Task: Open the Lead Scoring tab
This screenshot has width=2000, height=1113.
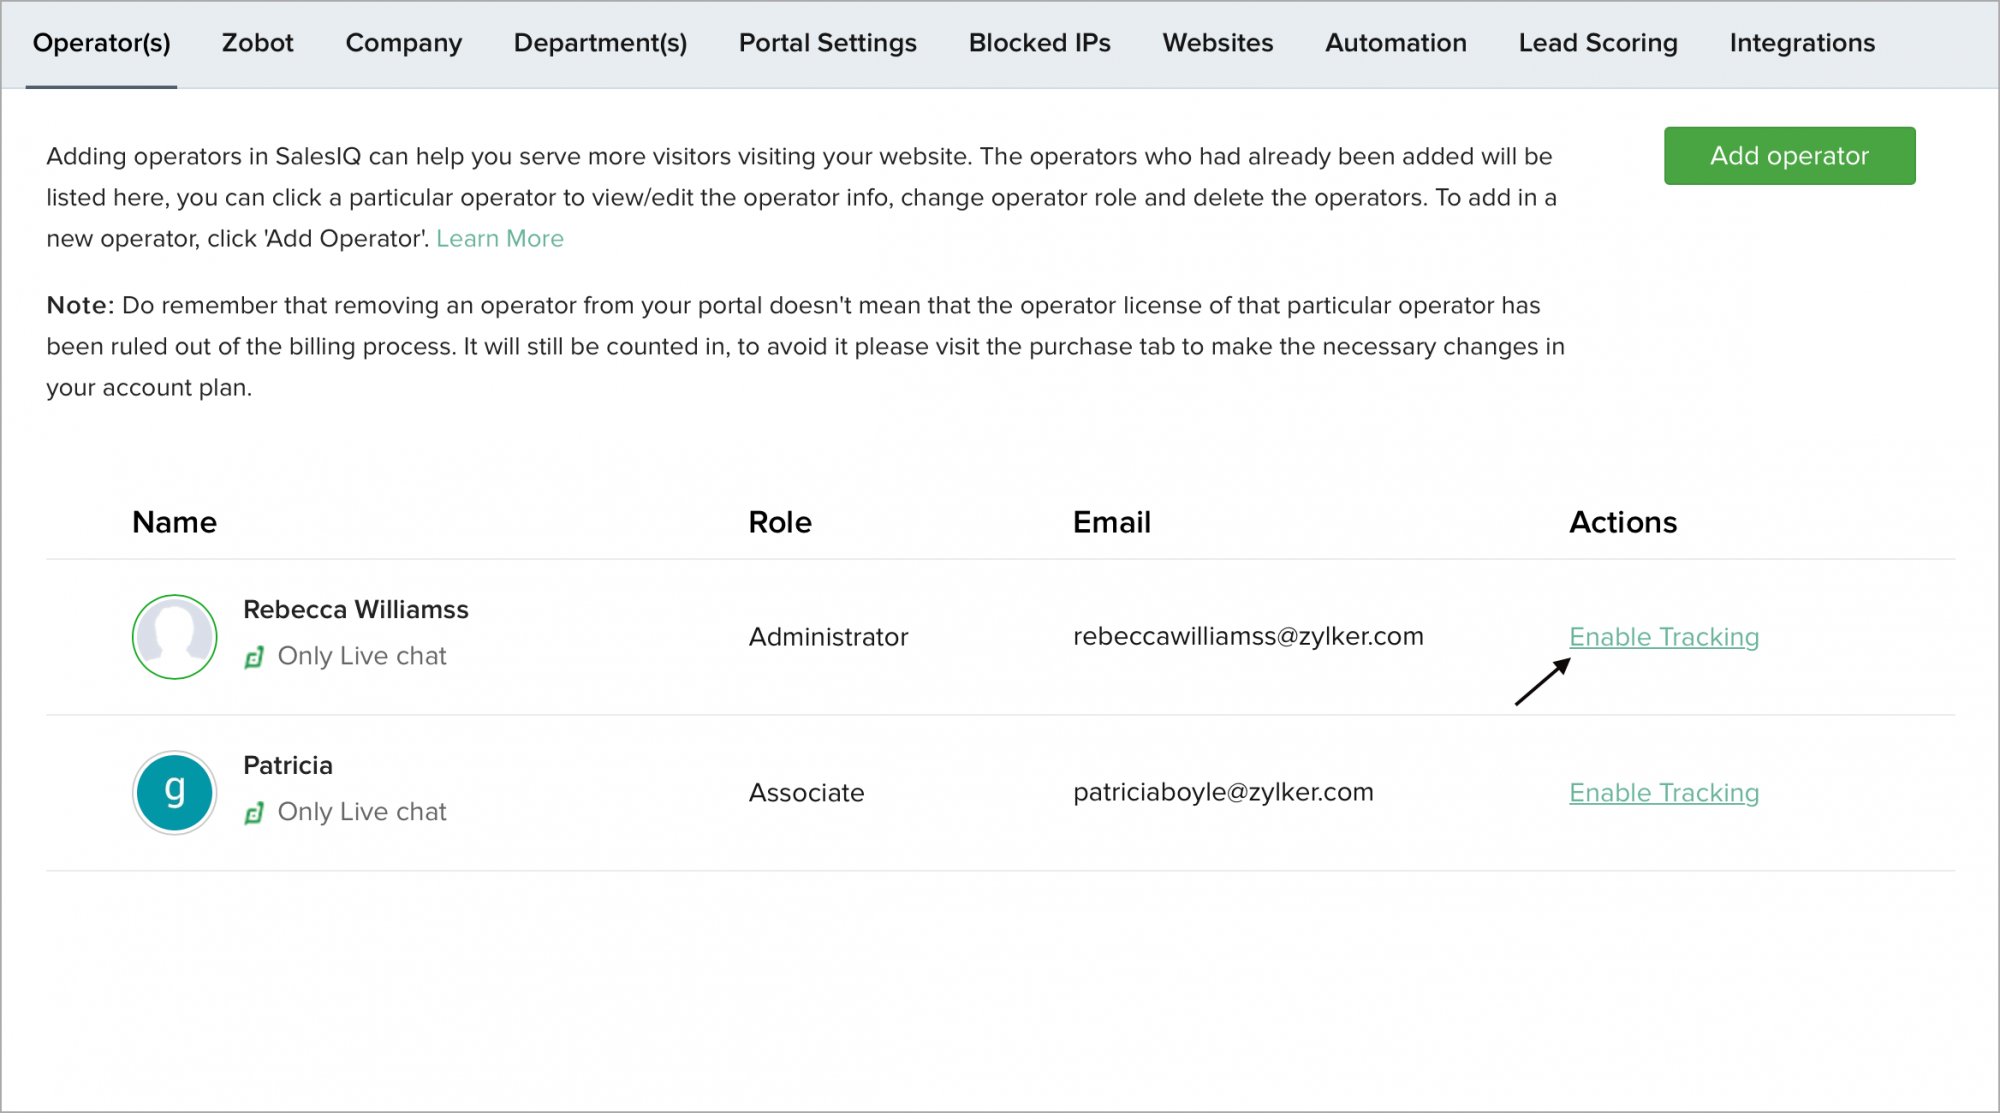Action: (1598, 43)
